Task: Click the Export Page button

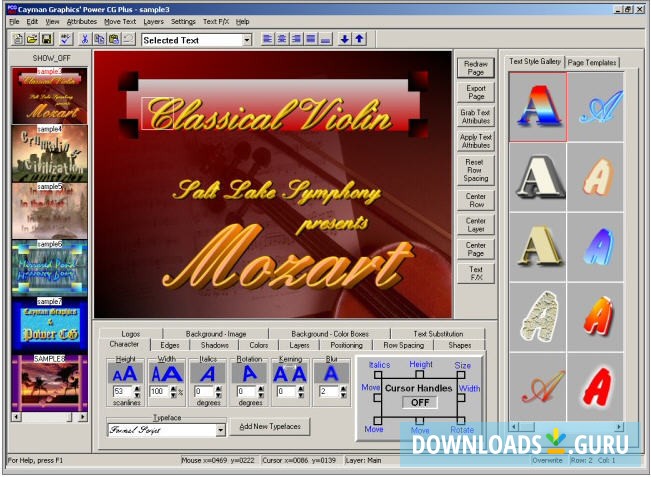Action: click(x=476, y=92)
